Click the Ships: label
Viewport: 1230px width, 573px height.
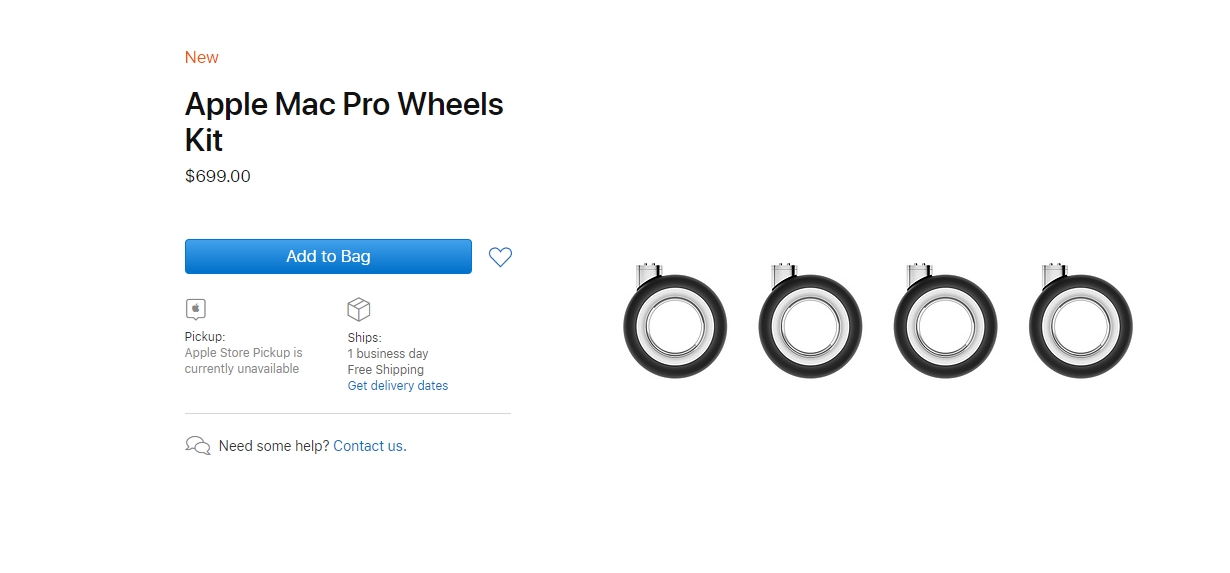tap(364, 338)
